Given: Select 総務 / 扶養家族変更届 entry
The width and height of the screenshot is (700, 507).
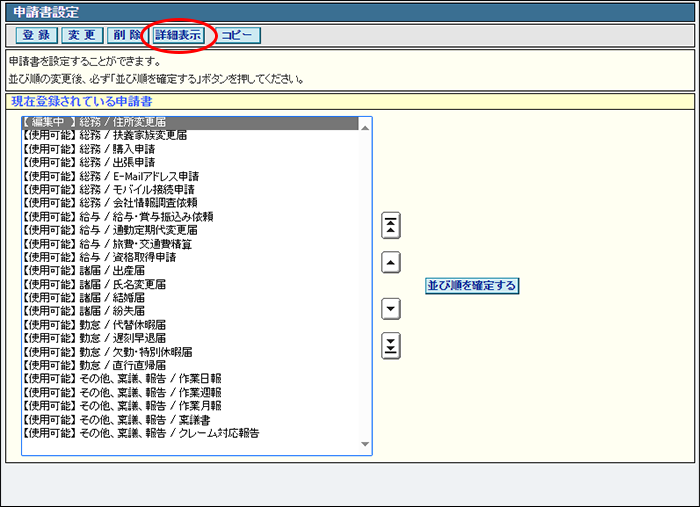Looking at the screenshot, I should click(190, 135).
